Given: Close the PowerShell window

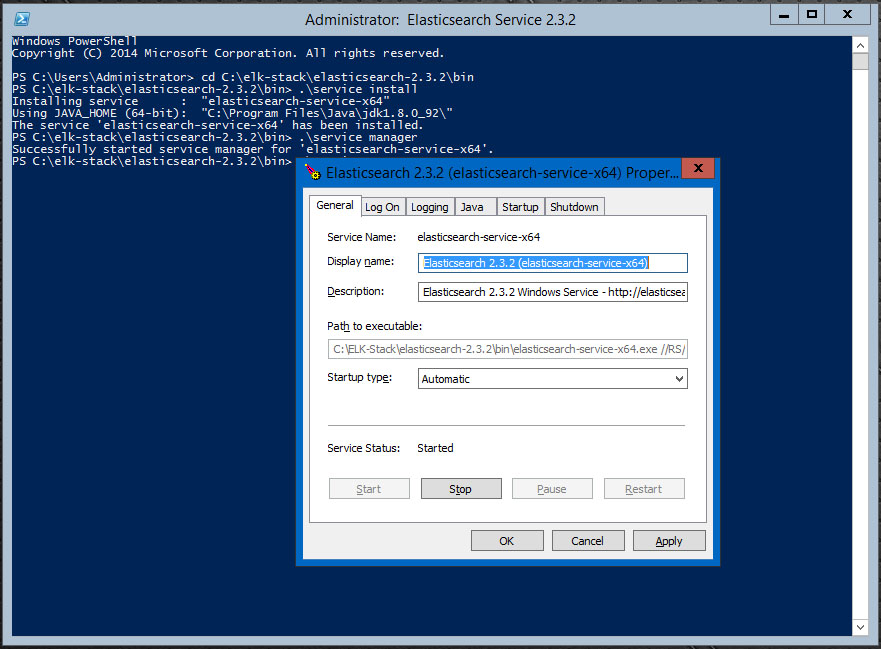Looking at the screenshot, I should (x=847, y=15).
